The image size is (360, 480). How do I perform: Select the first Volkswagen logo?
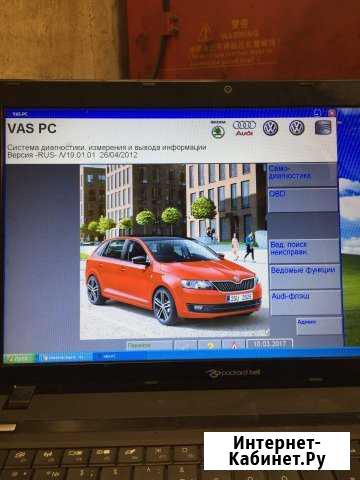coord(270,128)
